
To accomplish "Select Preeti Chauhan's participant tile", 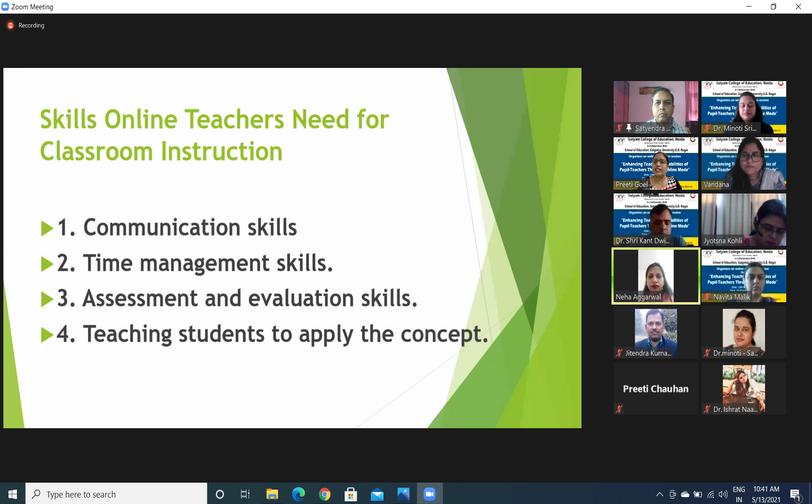I will (655, 388).
